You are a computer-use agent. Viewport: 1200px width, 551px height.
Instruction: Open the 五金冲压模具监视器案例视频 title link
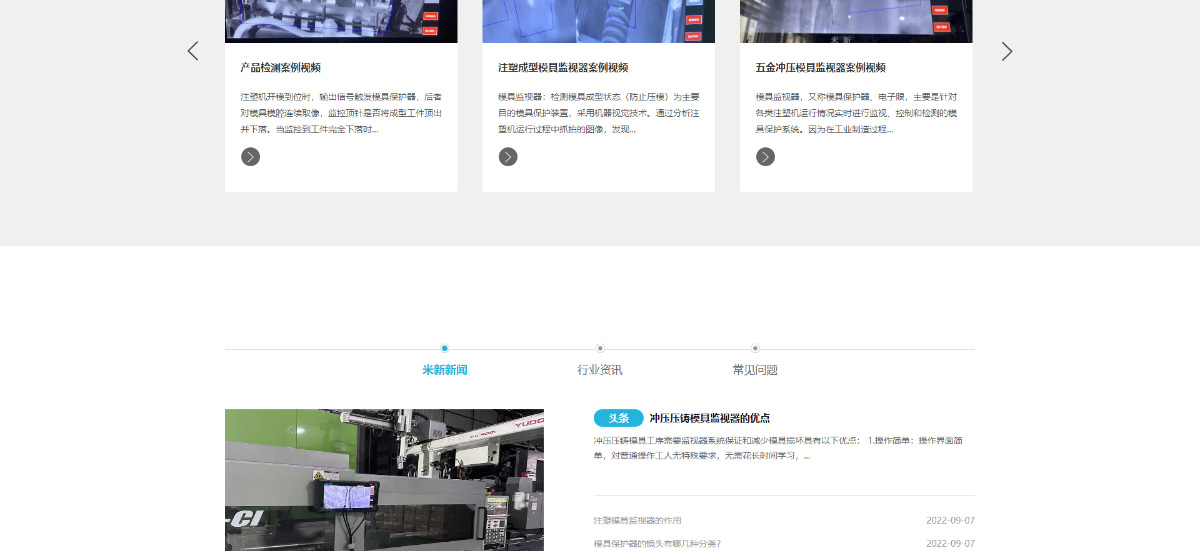[821, 68]
